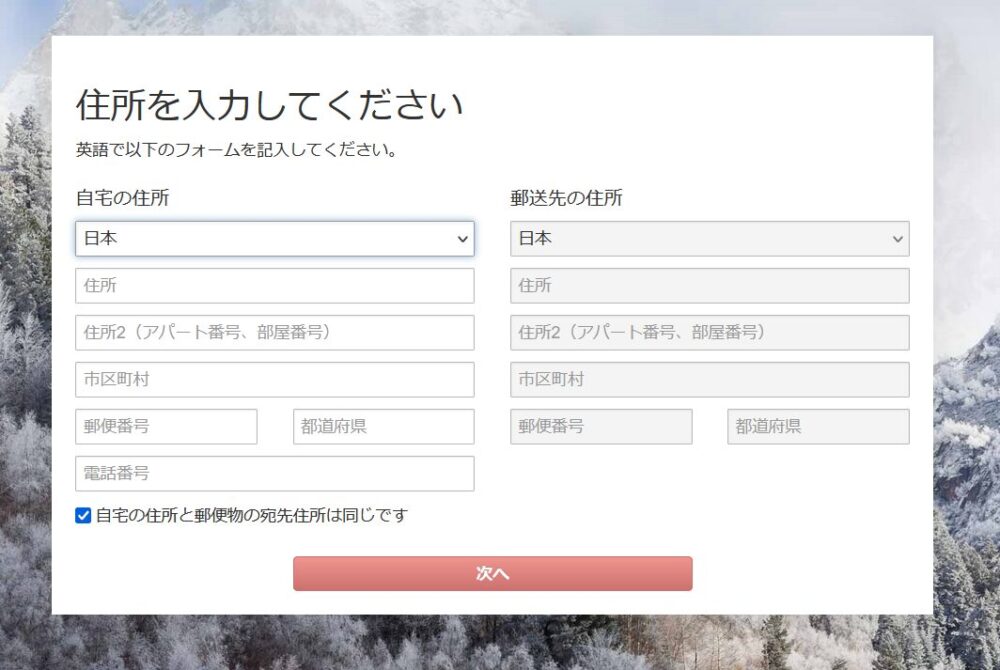Focus the home address 都道府県 field
The width and height of the screenshot is (1000, 670).
click(383, 427)
